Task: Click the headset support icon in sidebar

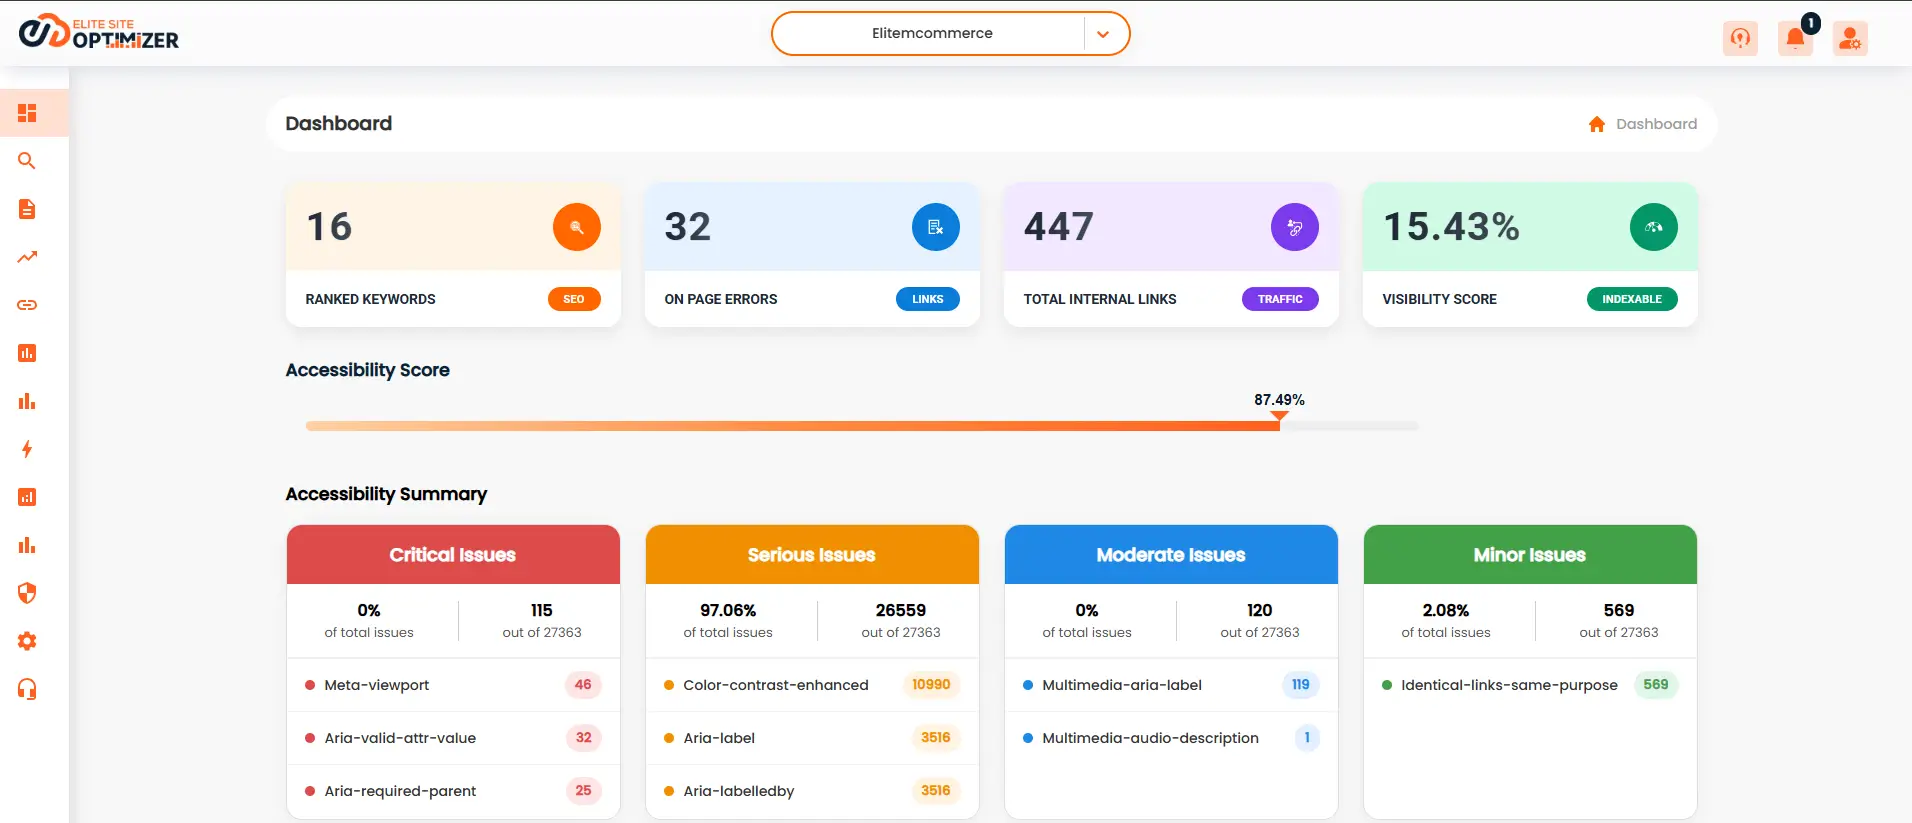Action: click(27, 689)
